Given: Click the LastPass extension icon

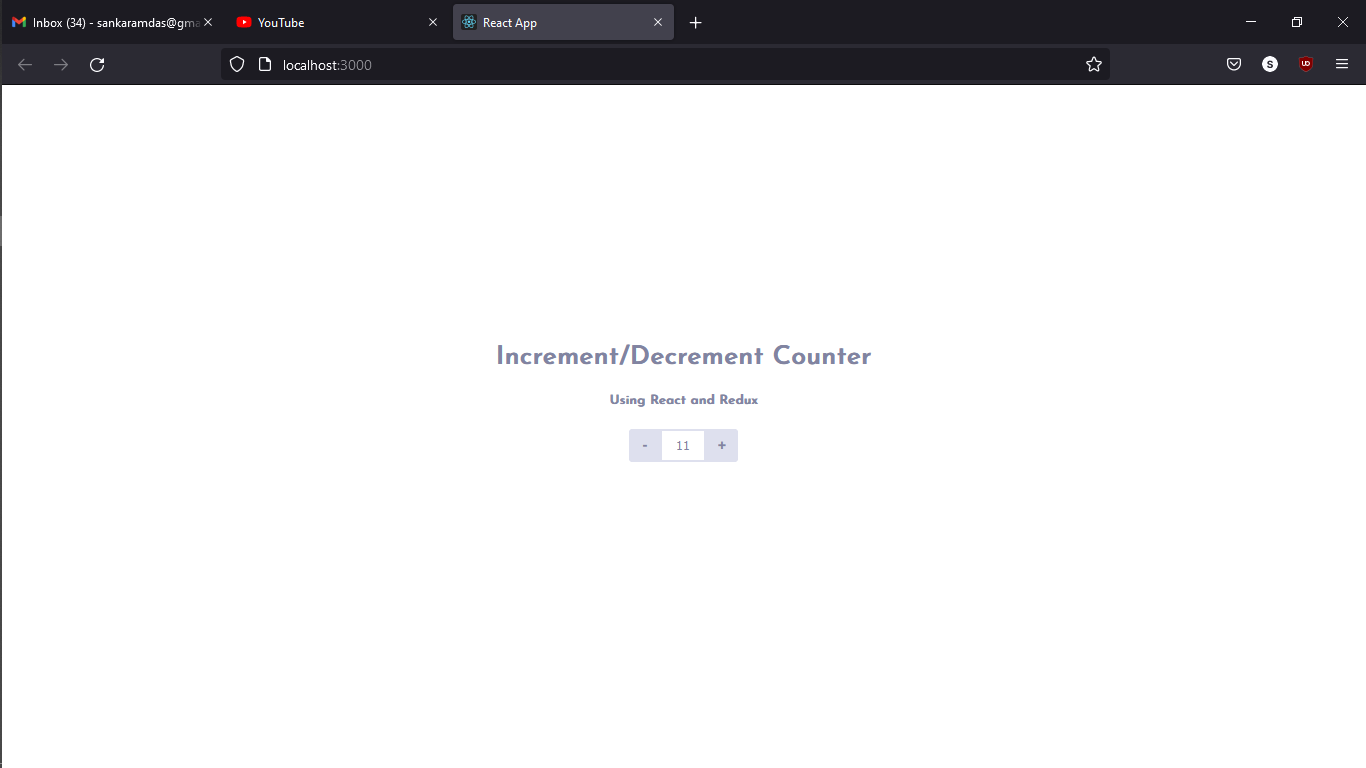Looking at the screenshot, I should pos(1306,64).
